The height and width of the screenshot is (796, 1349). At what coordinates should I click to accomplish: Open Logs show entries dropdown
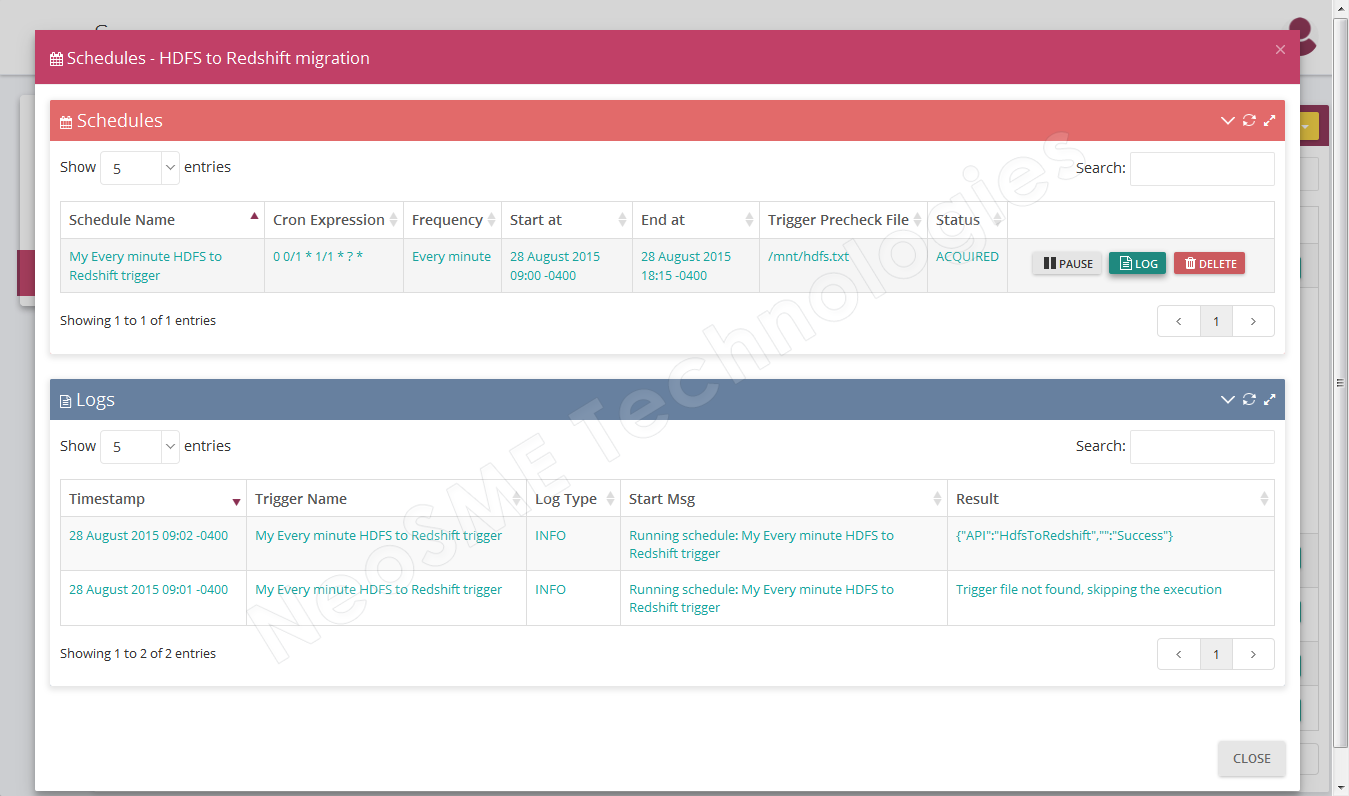tap(140, 447)
